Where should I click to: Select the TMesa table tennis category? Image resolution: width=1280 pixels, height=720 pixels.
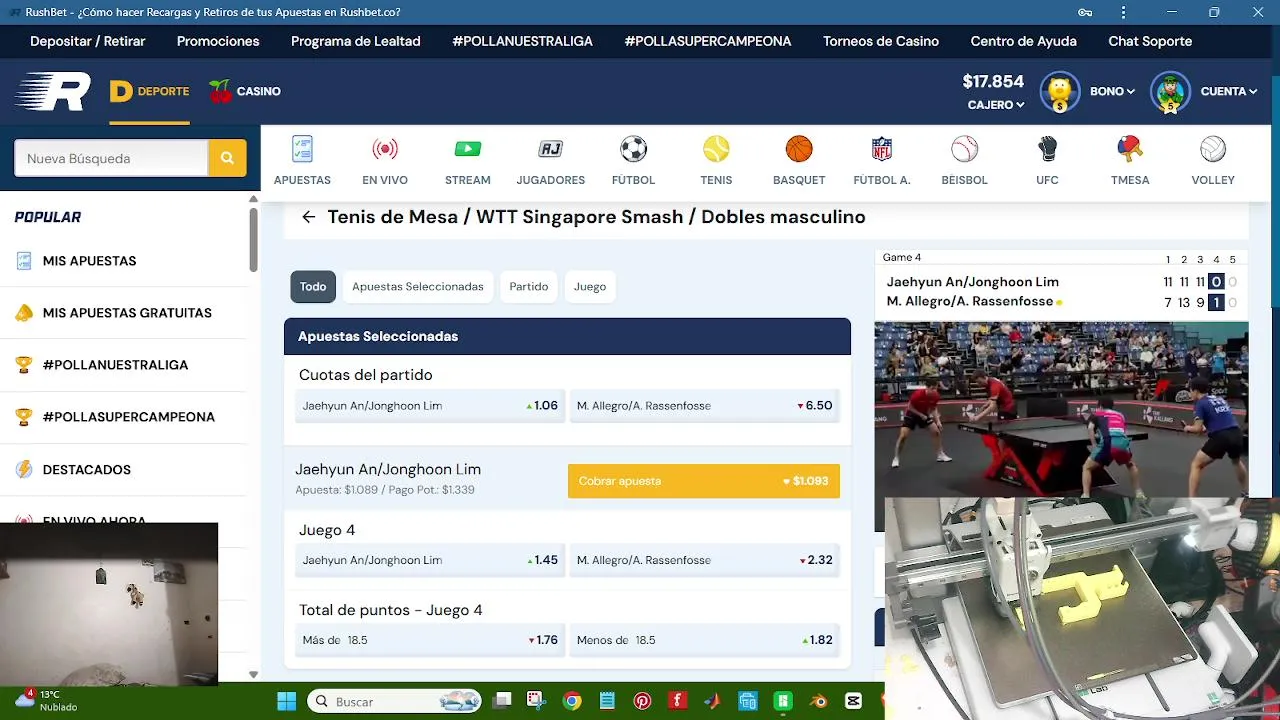1130,160
